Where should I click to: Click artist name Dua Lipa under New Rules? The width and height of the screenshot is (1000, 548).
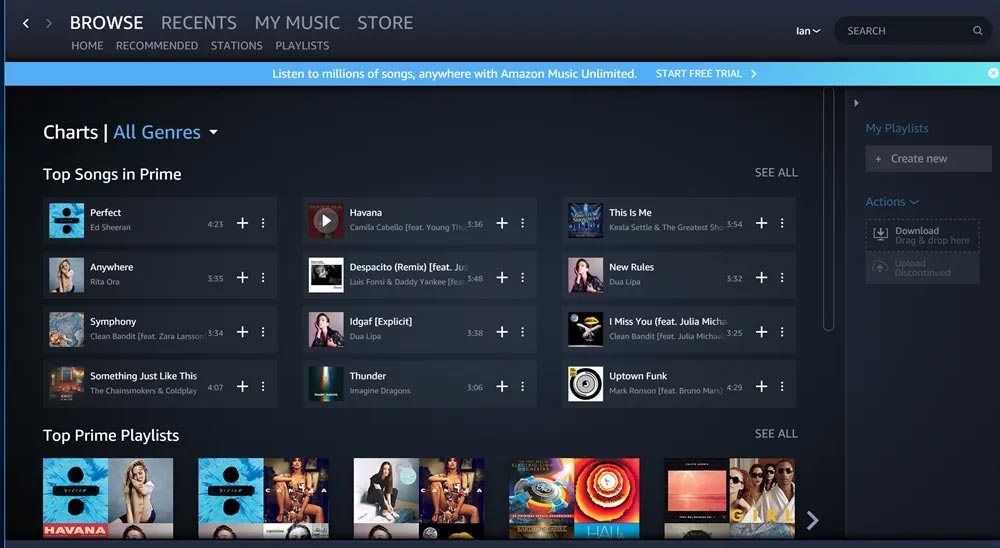click(624, 282)
